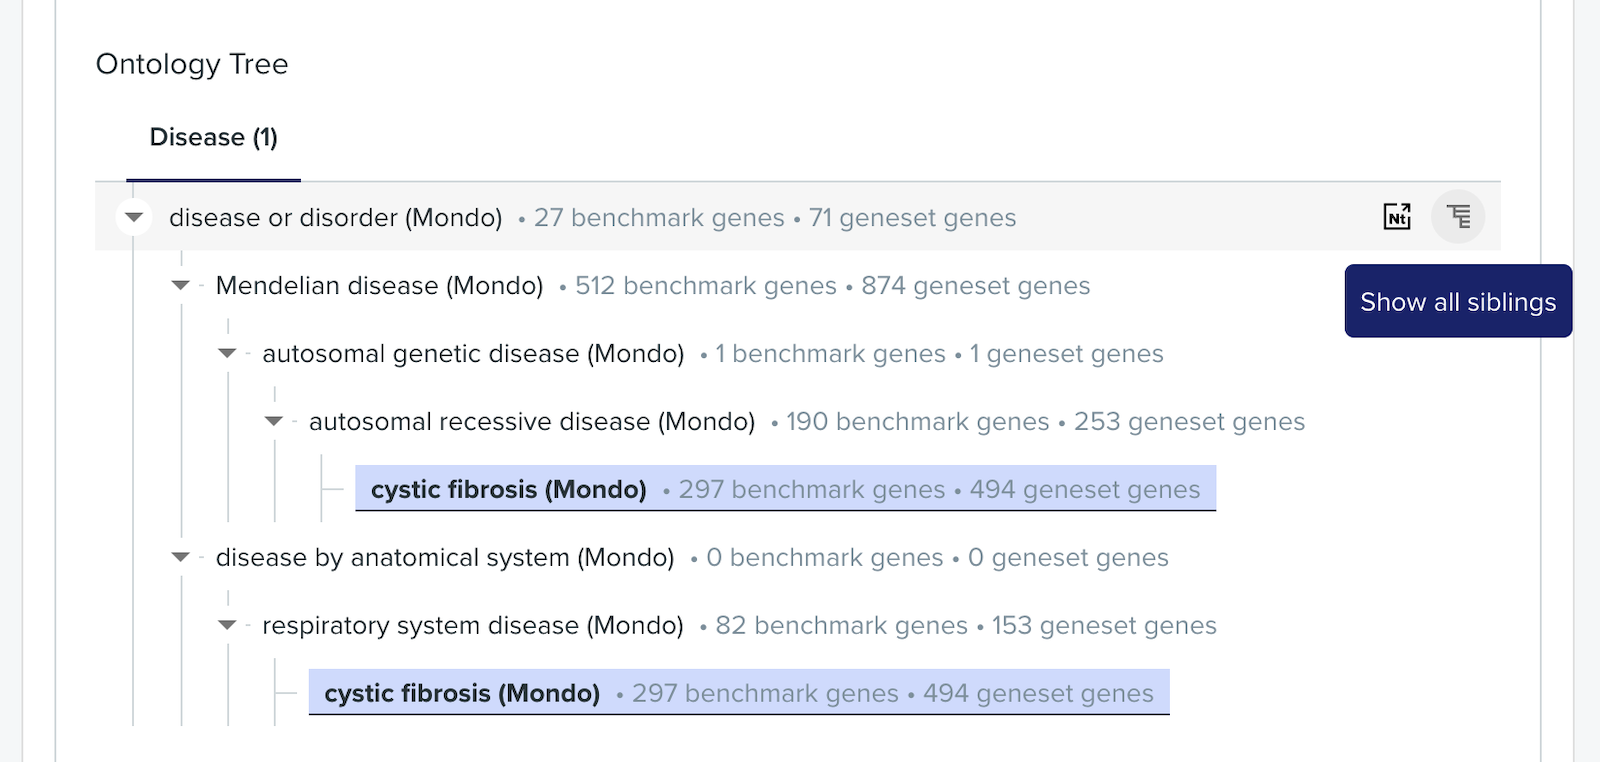Click the Show all siblings tree icon
The width and height of the screenshot is (1600, 762).
(x=1458, y=216)
